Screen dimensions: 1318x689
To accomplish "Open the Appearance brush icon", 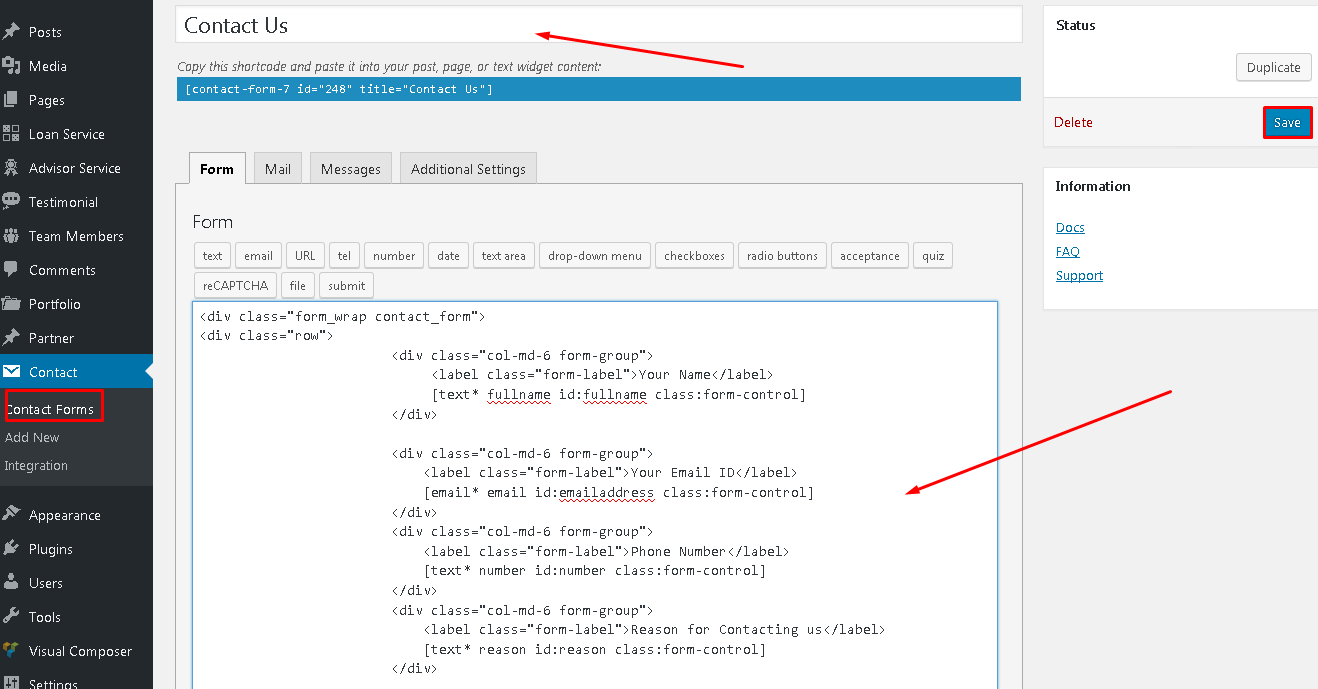I will point(11,515).
